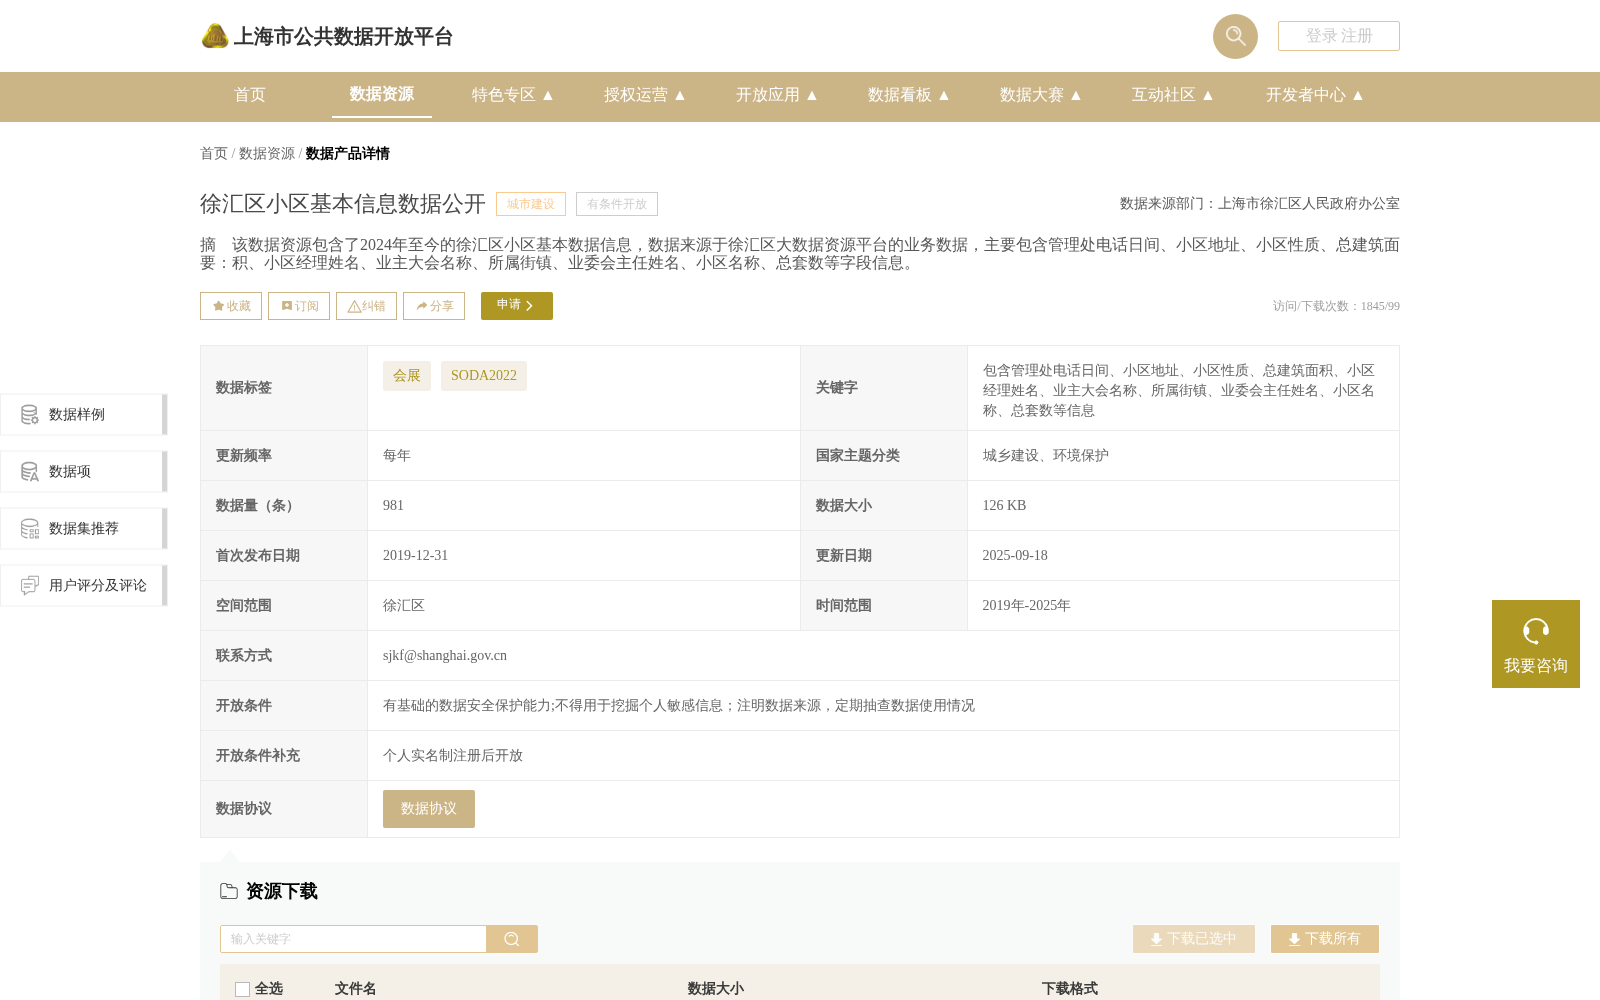Expand the 互动社区 menu

click(1173, 95)
